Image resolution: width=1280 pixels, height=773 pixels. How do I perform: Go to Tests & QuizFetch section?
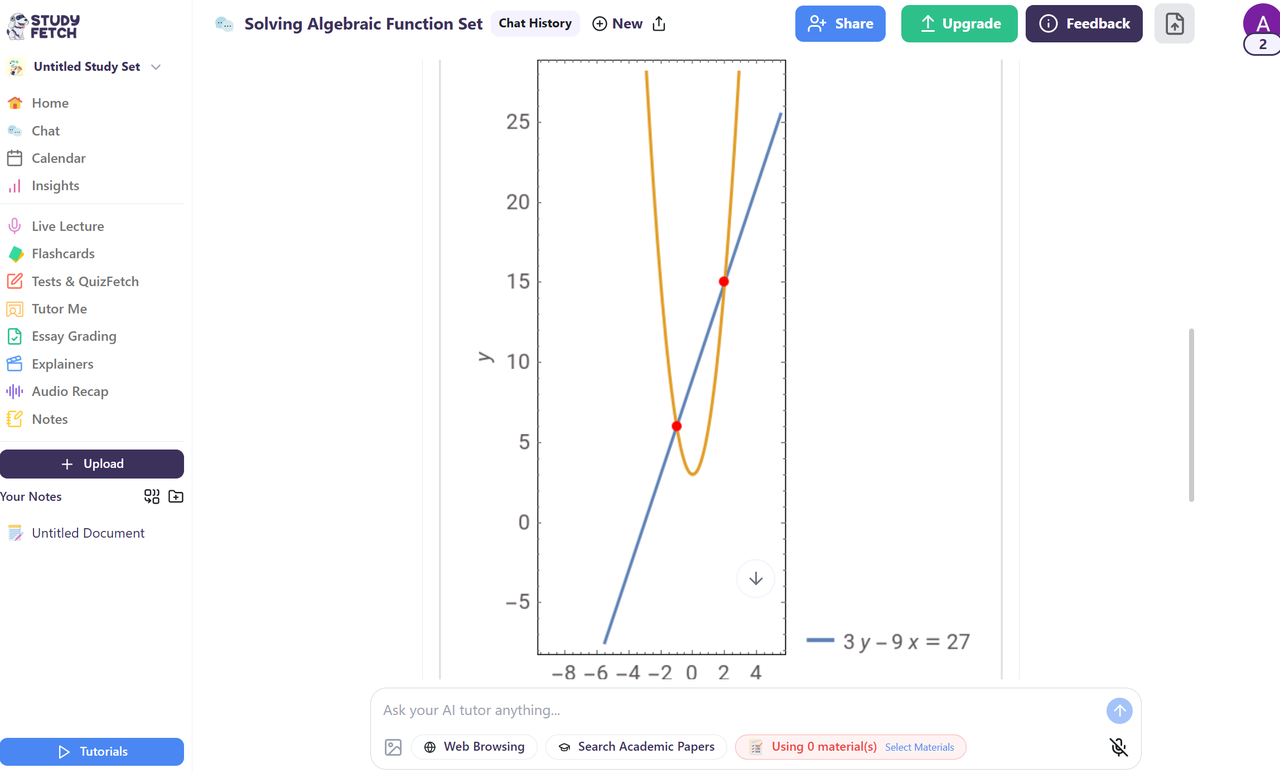[85, 282]
